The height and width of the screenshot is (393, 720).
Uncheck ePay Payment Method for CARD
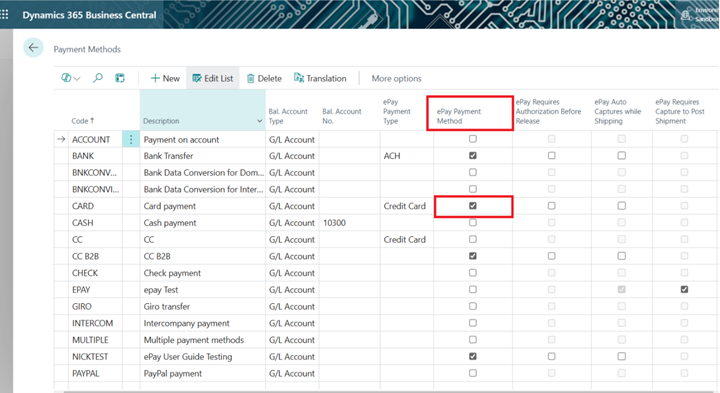point(472,206)
